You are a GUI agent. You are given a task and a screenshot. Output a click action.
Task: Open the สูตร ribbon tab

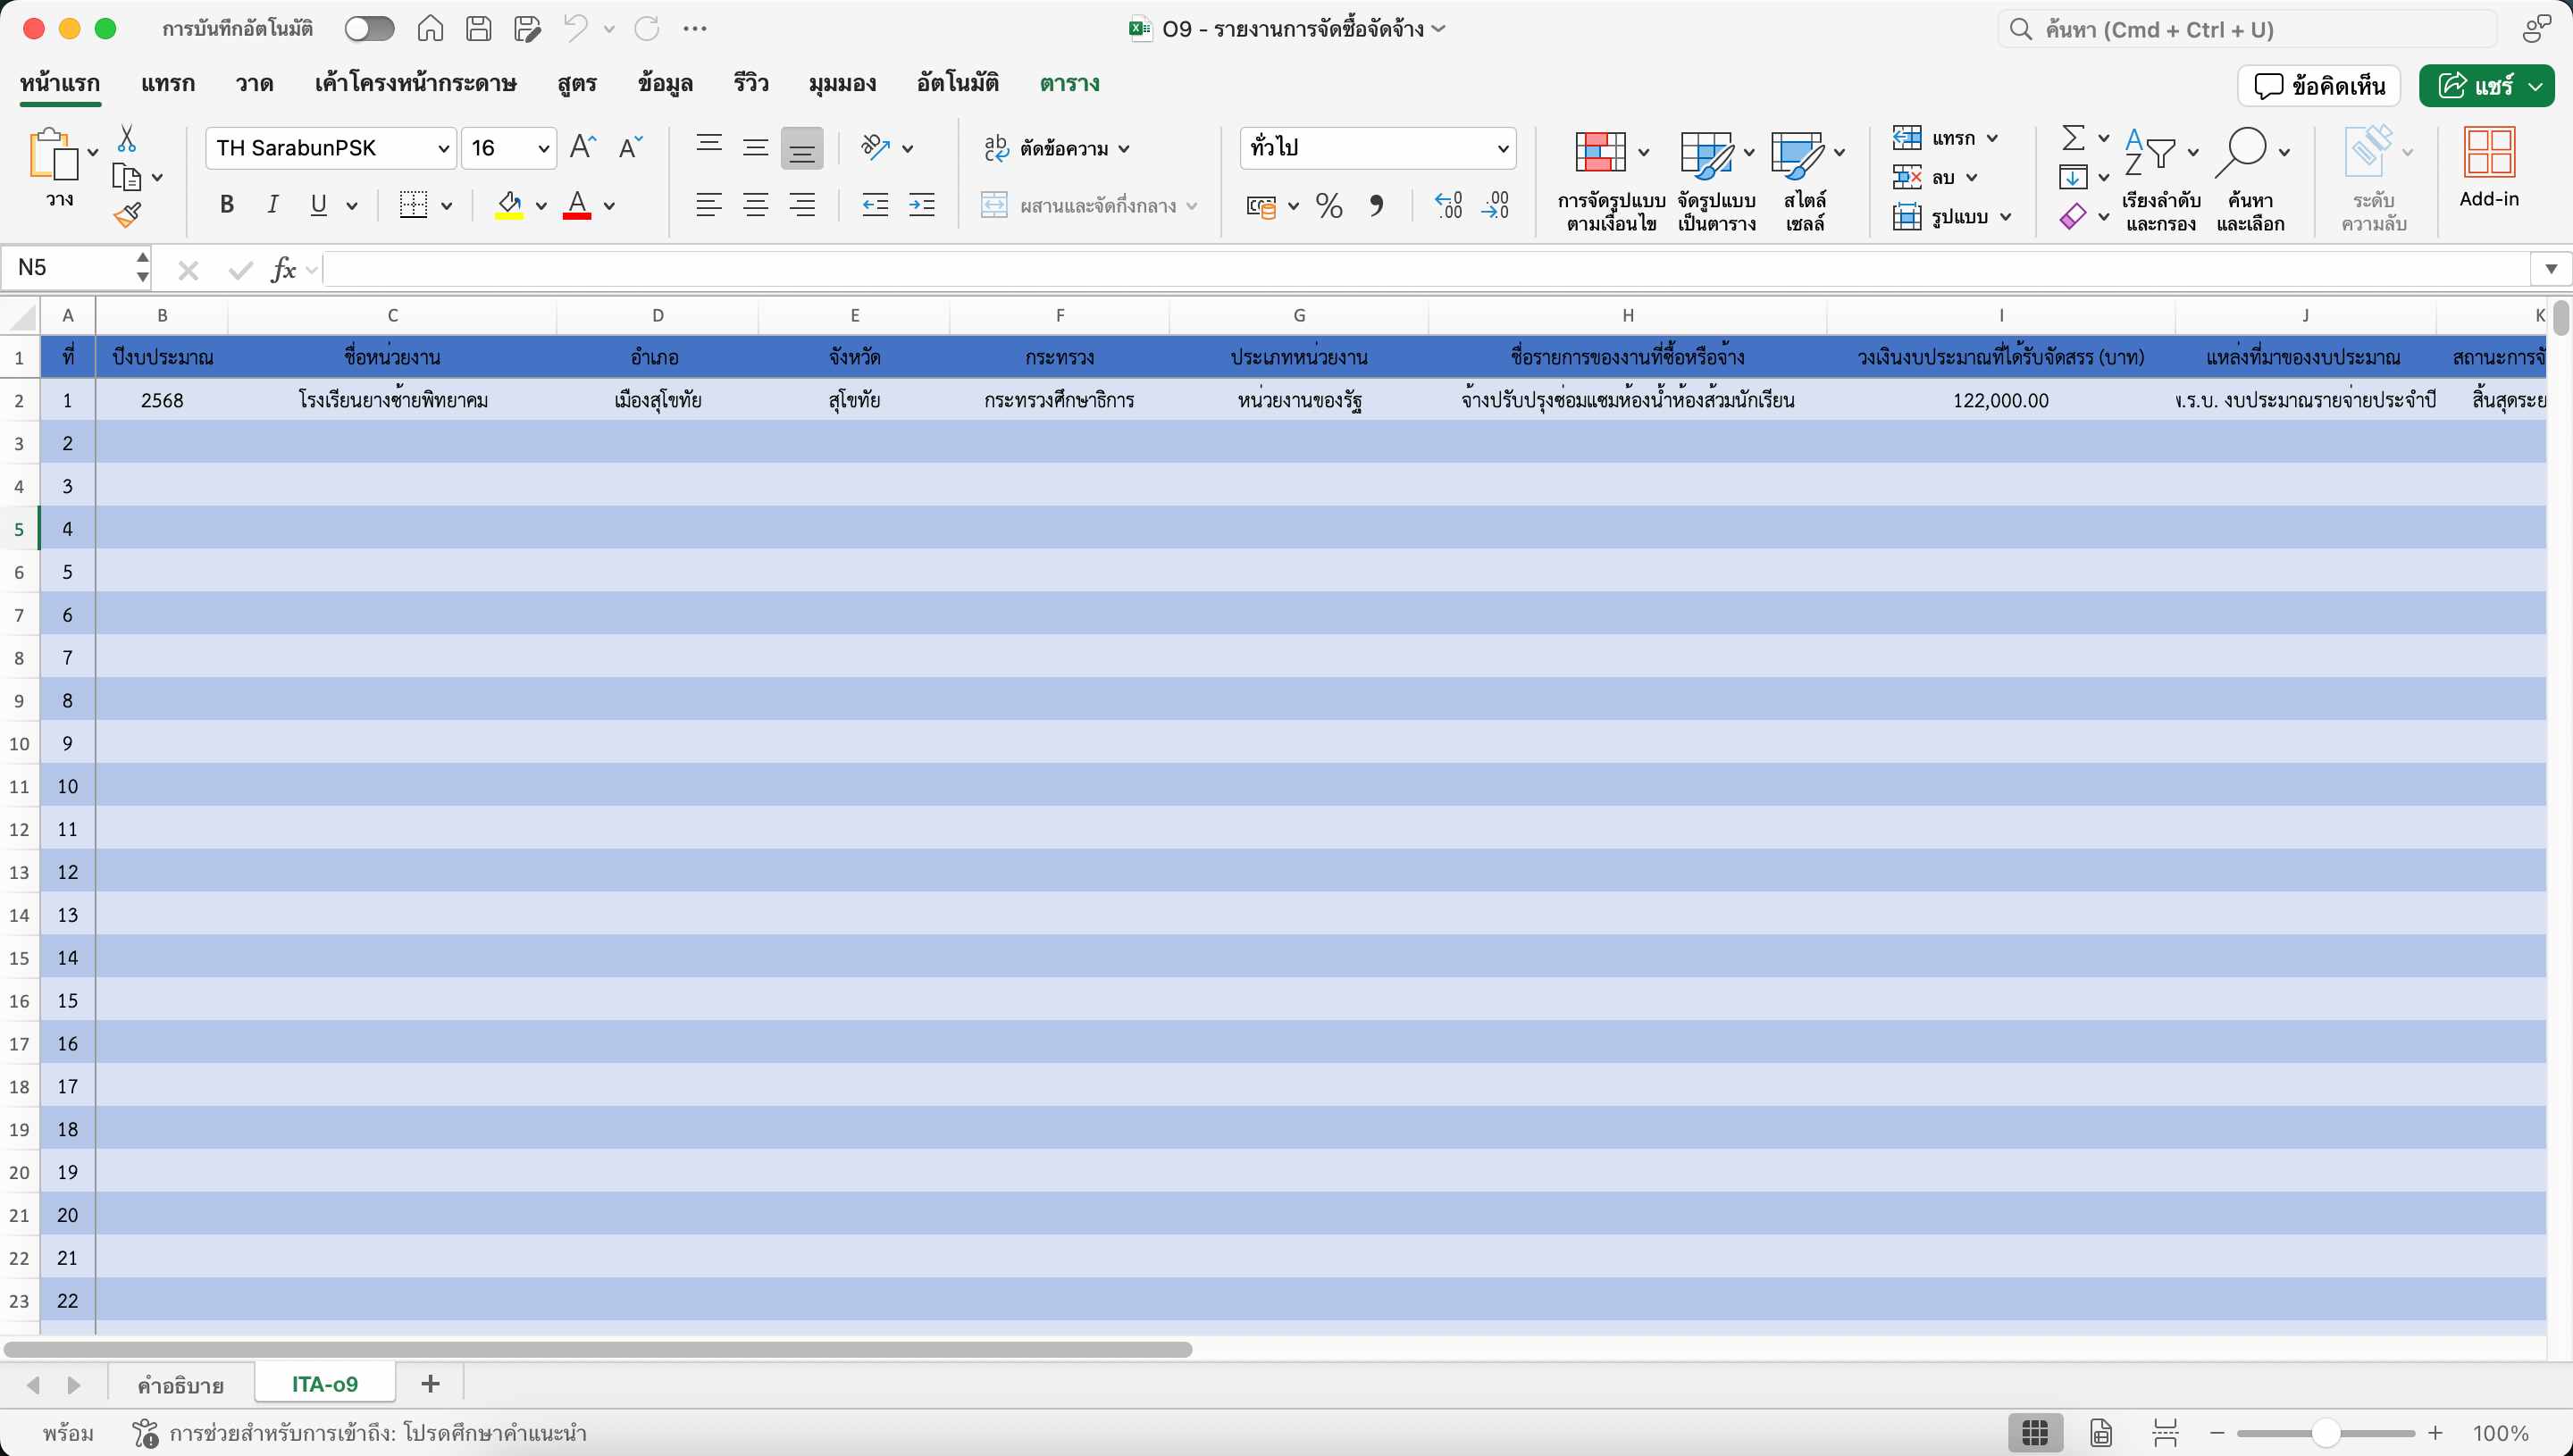coord(577,83)
